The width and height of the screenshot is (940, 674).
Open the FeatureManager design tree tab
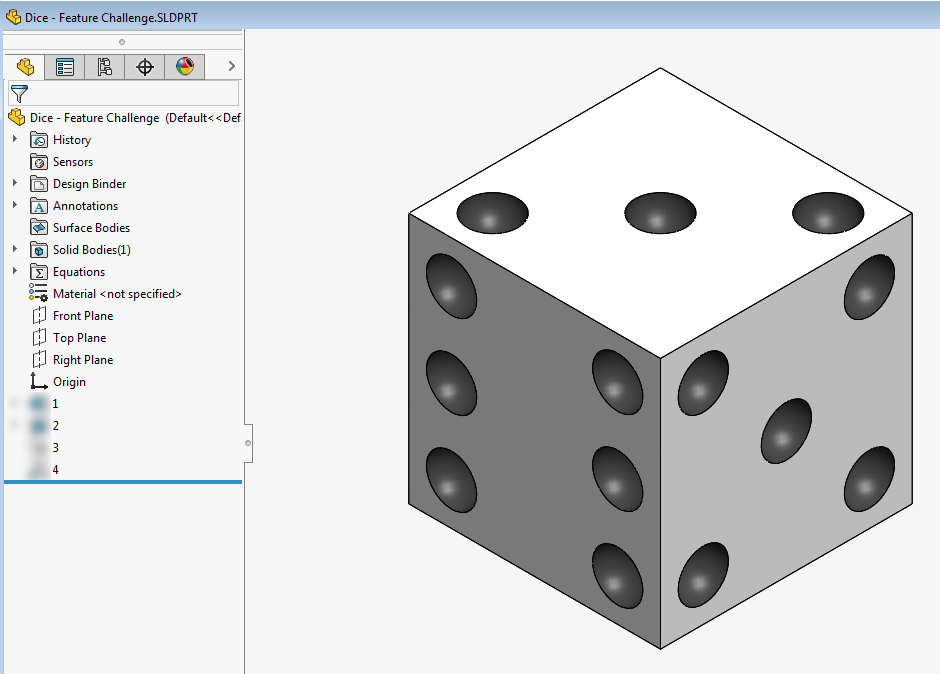tap(24, 66)
